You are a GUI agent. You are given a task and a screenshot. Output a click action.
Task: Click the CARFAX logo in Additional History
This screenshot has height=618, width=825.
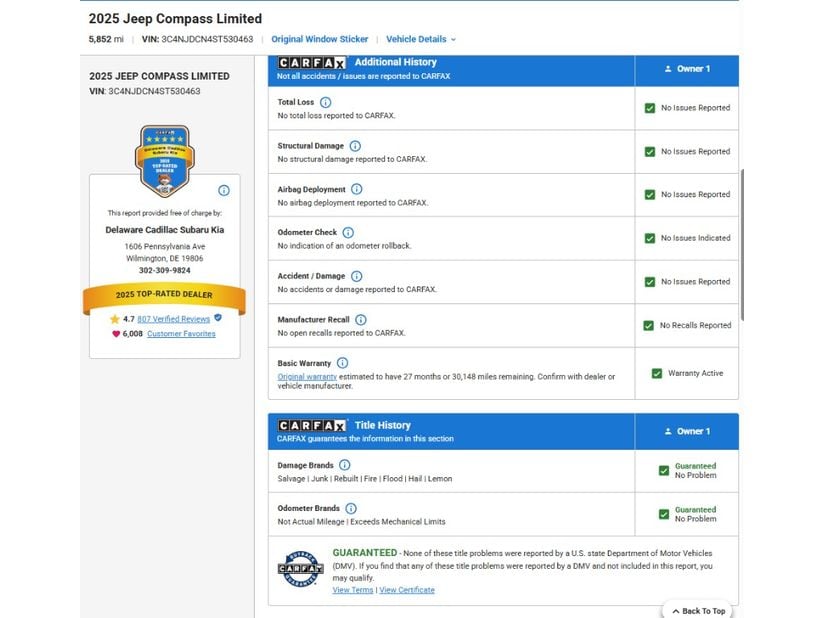click(312, 63)
